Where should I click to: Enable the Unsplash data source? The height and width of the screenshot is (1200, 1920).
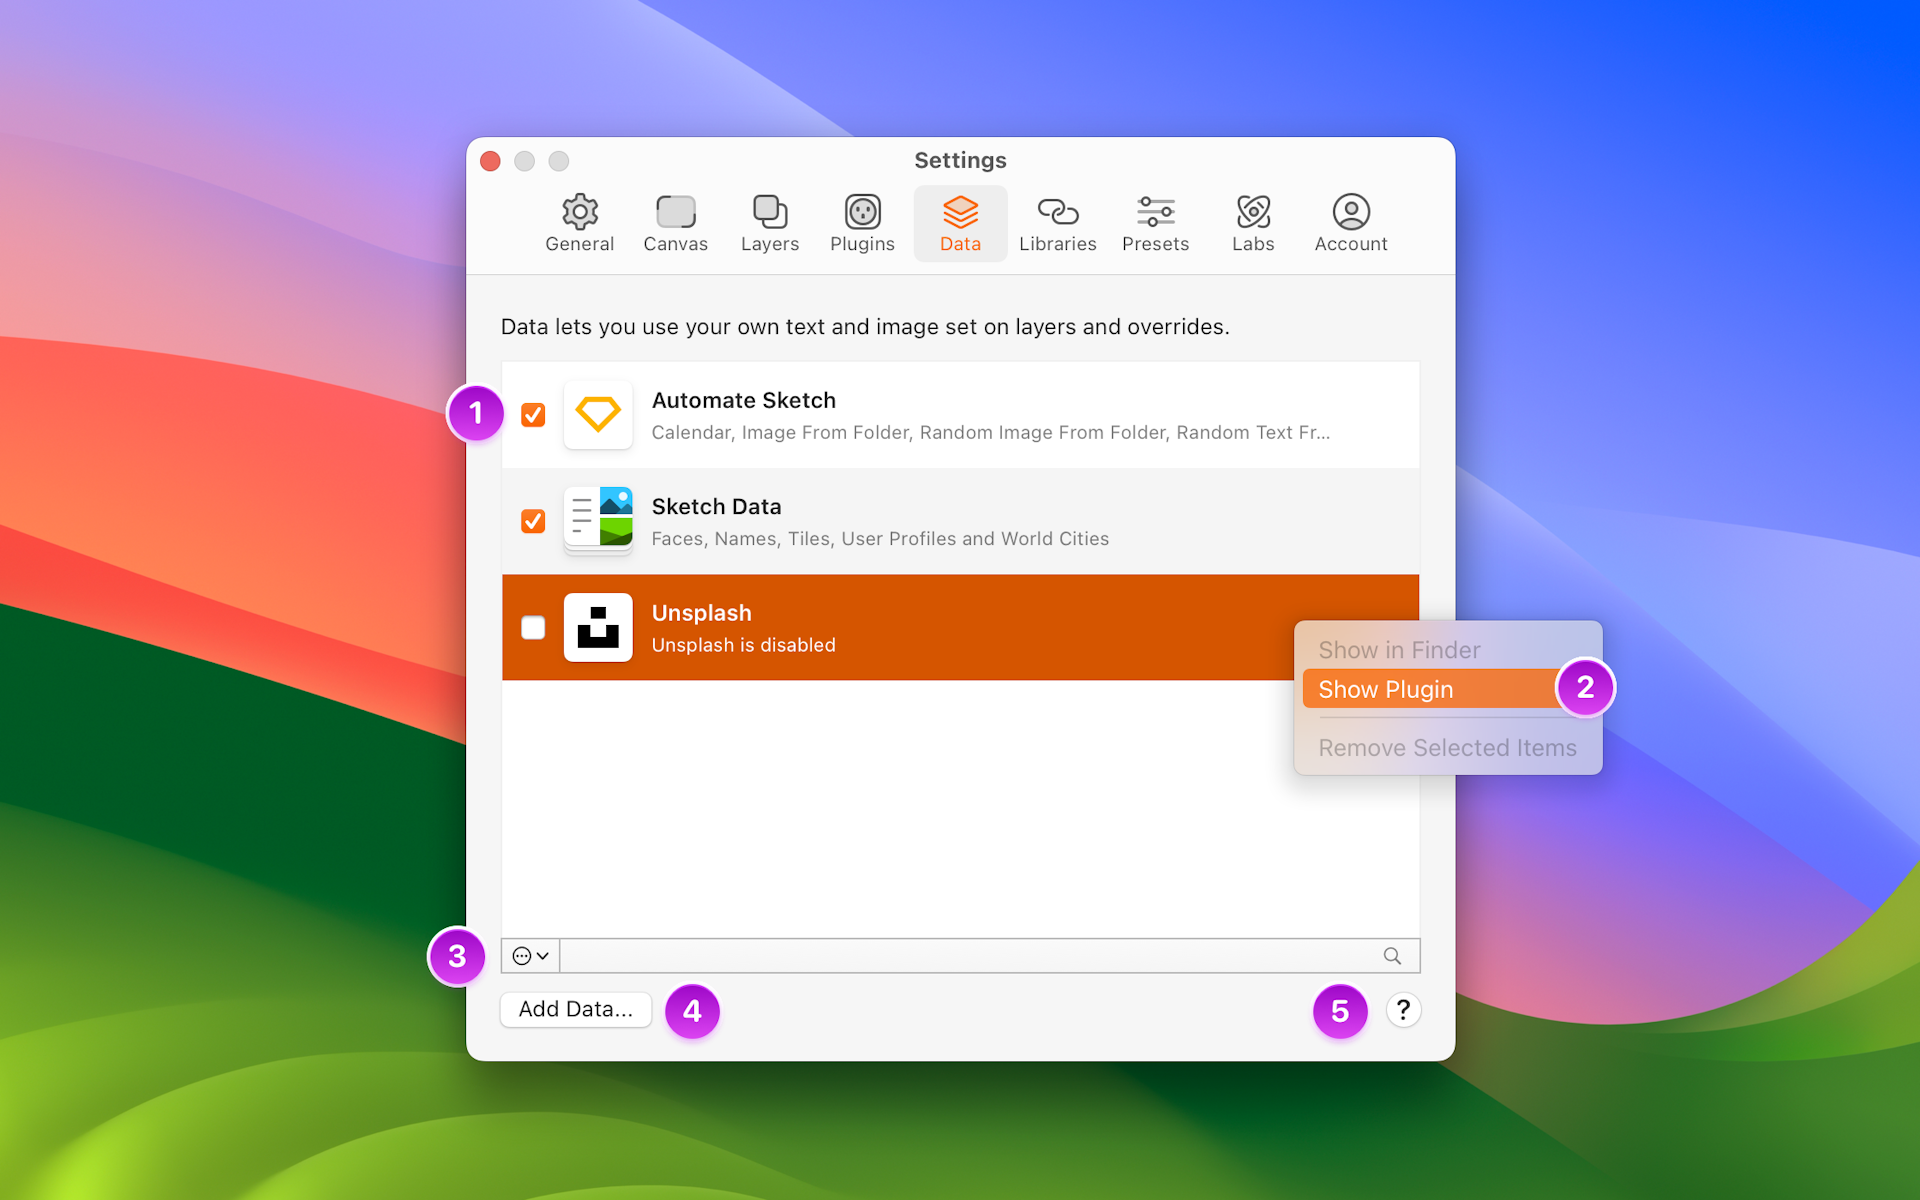click(533, 627)
